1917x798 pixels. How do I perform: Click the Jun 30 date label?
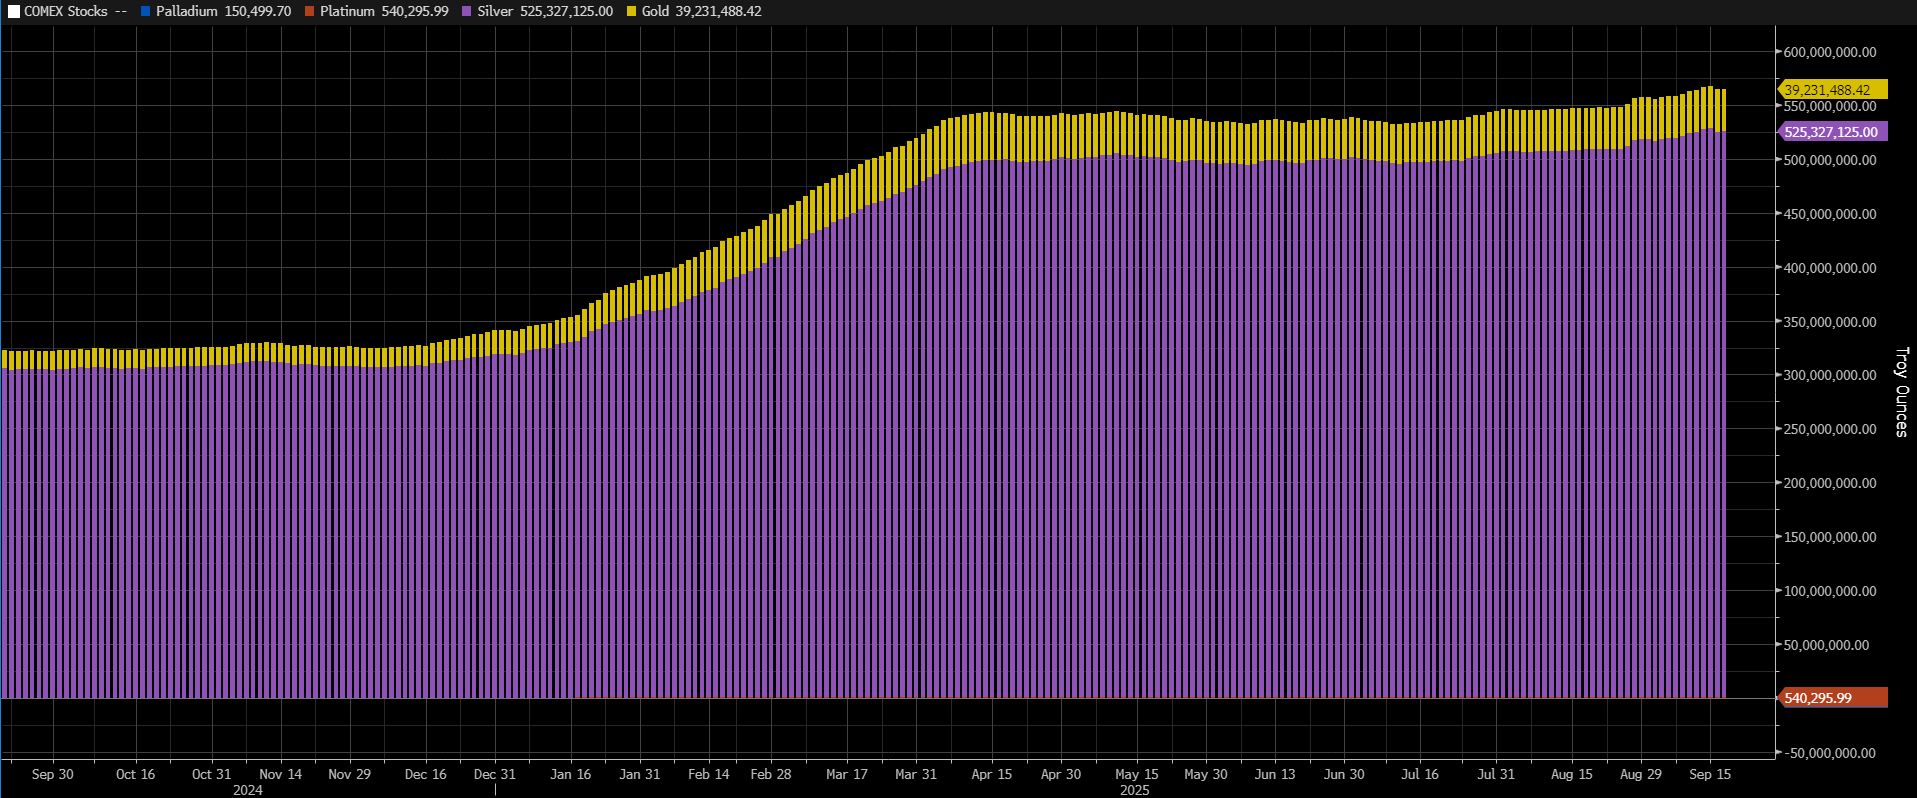pos(1344,774)
